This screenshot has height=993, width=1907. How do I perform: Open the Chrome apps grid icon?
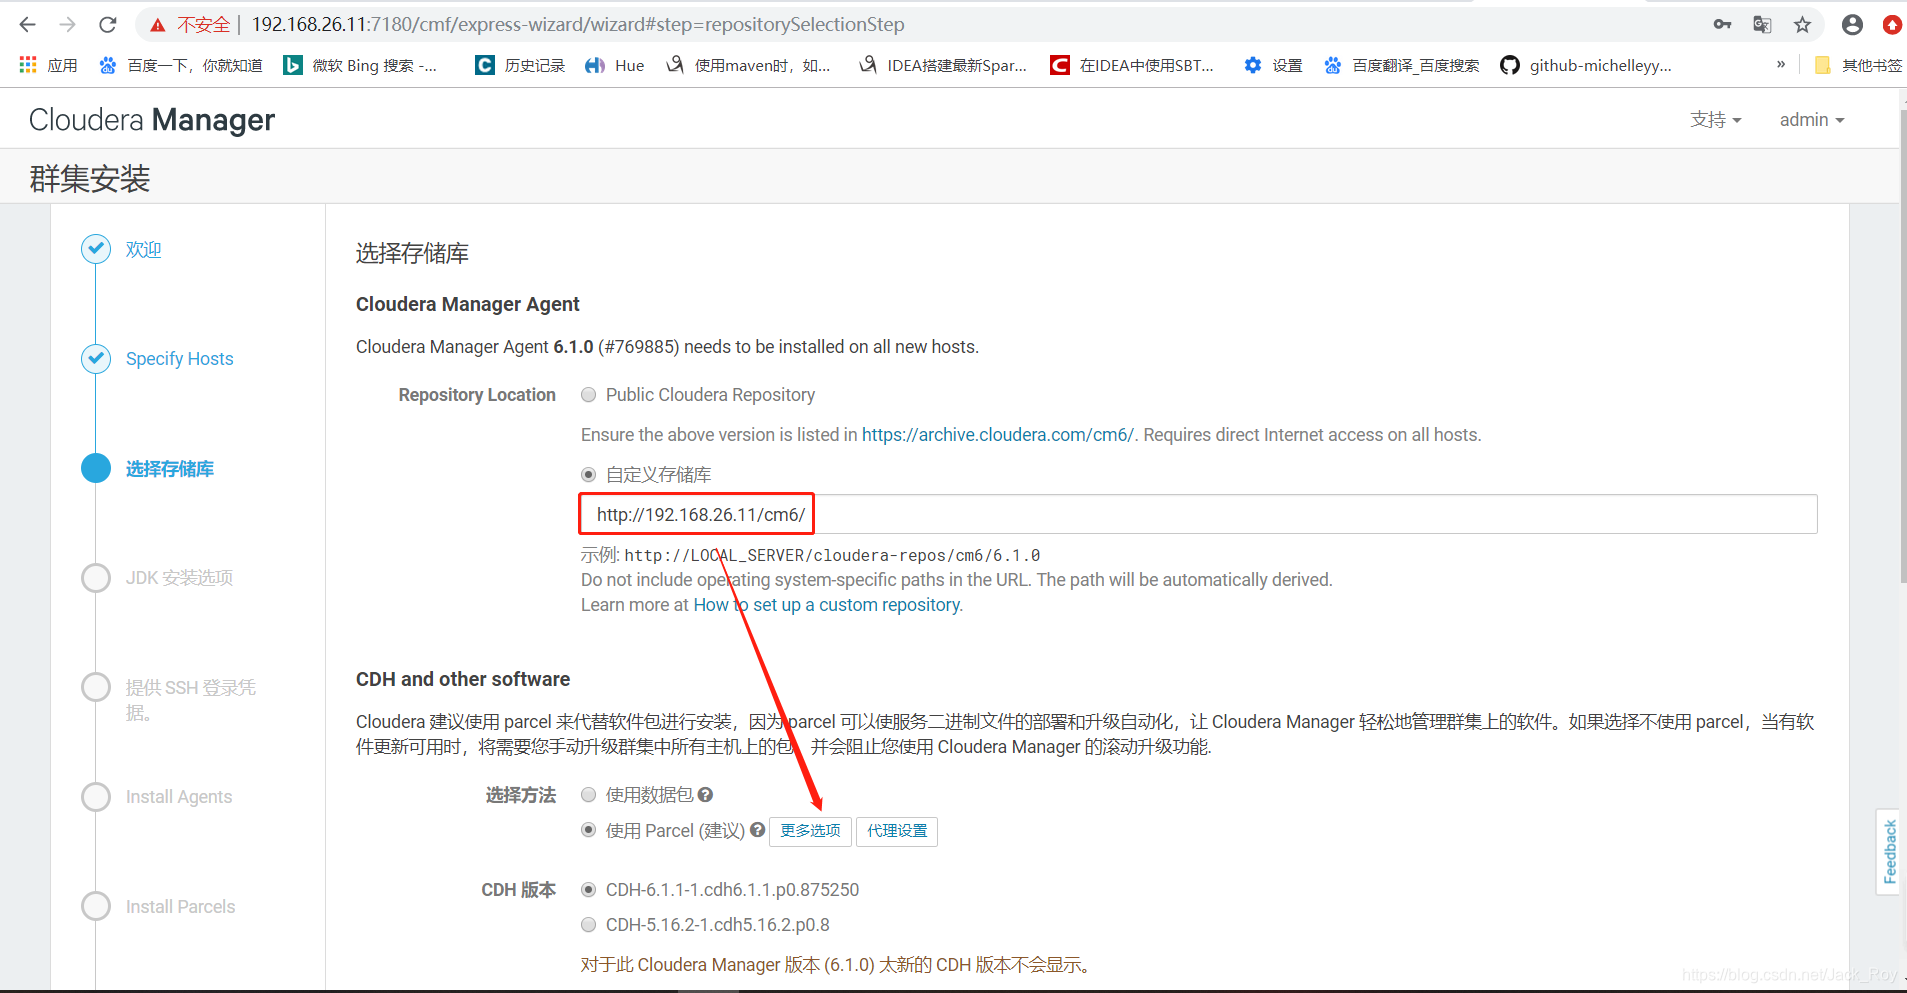pos(27,65)
